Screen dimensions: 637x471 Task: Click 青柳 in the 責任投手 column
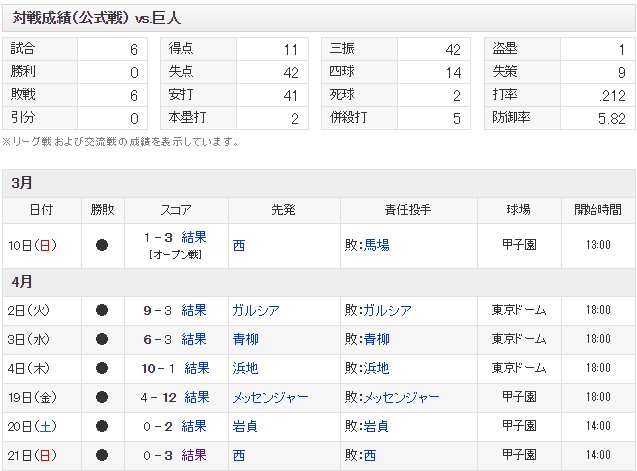(376, 339)
